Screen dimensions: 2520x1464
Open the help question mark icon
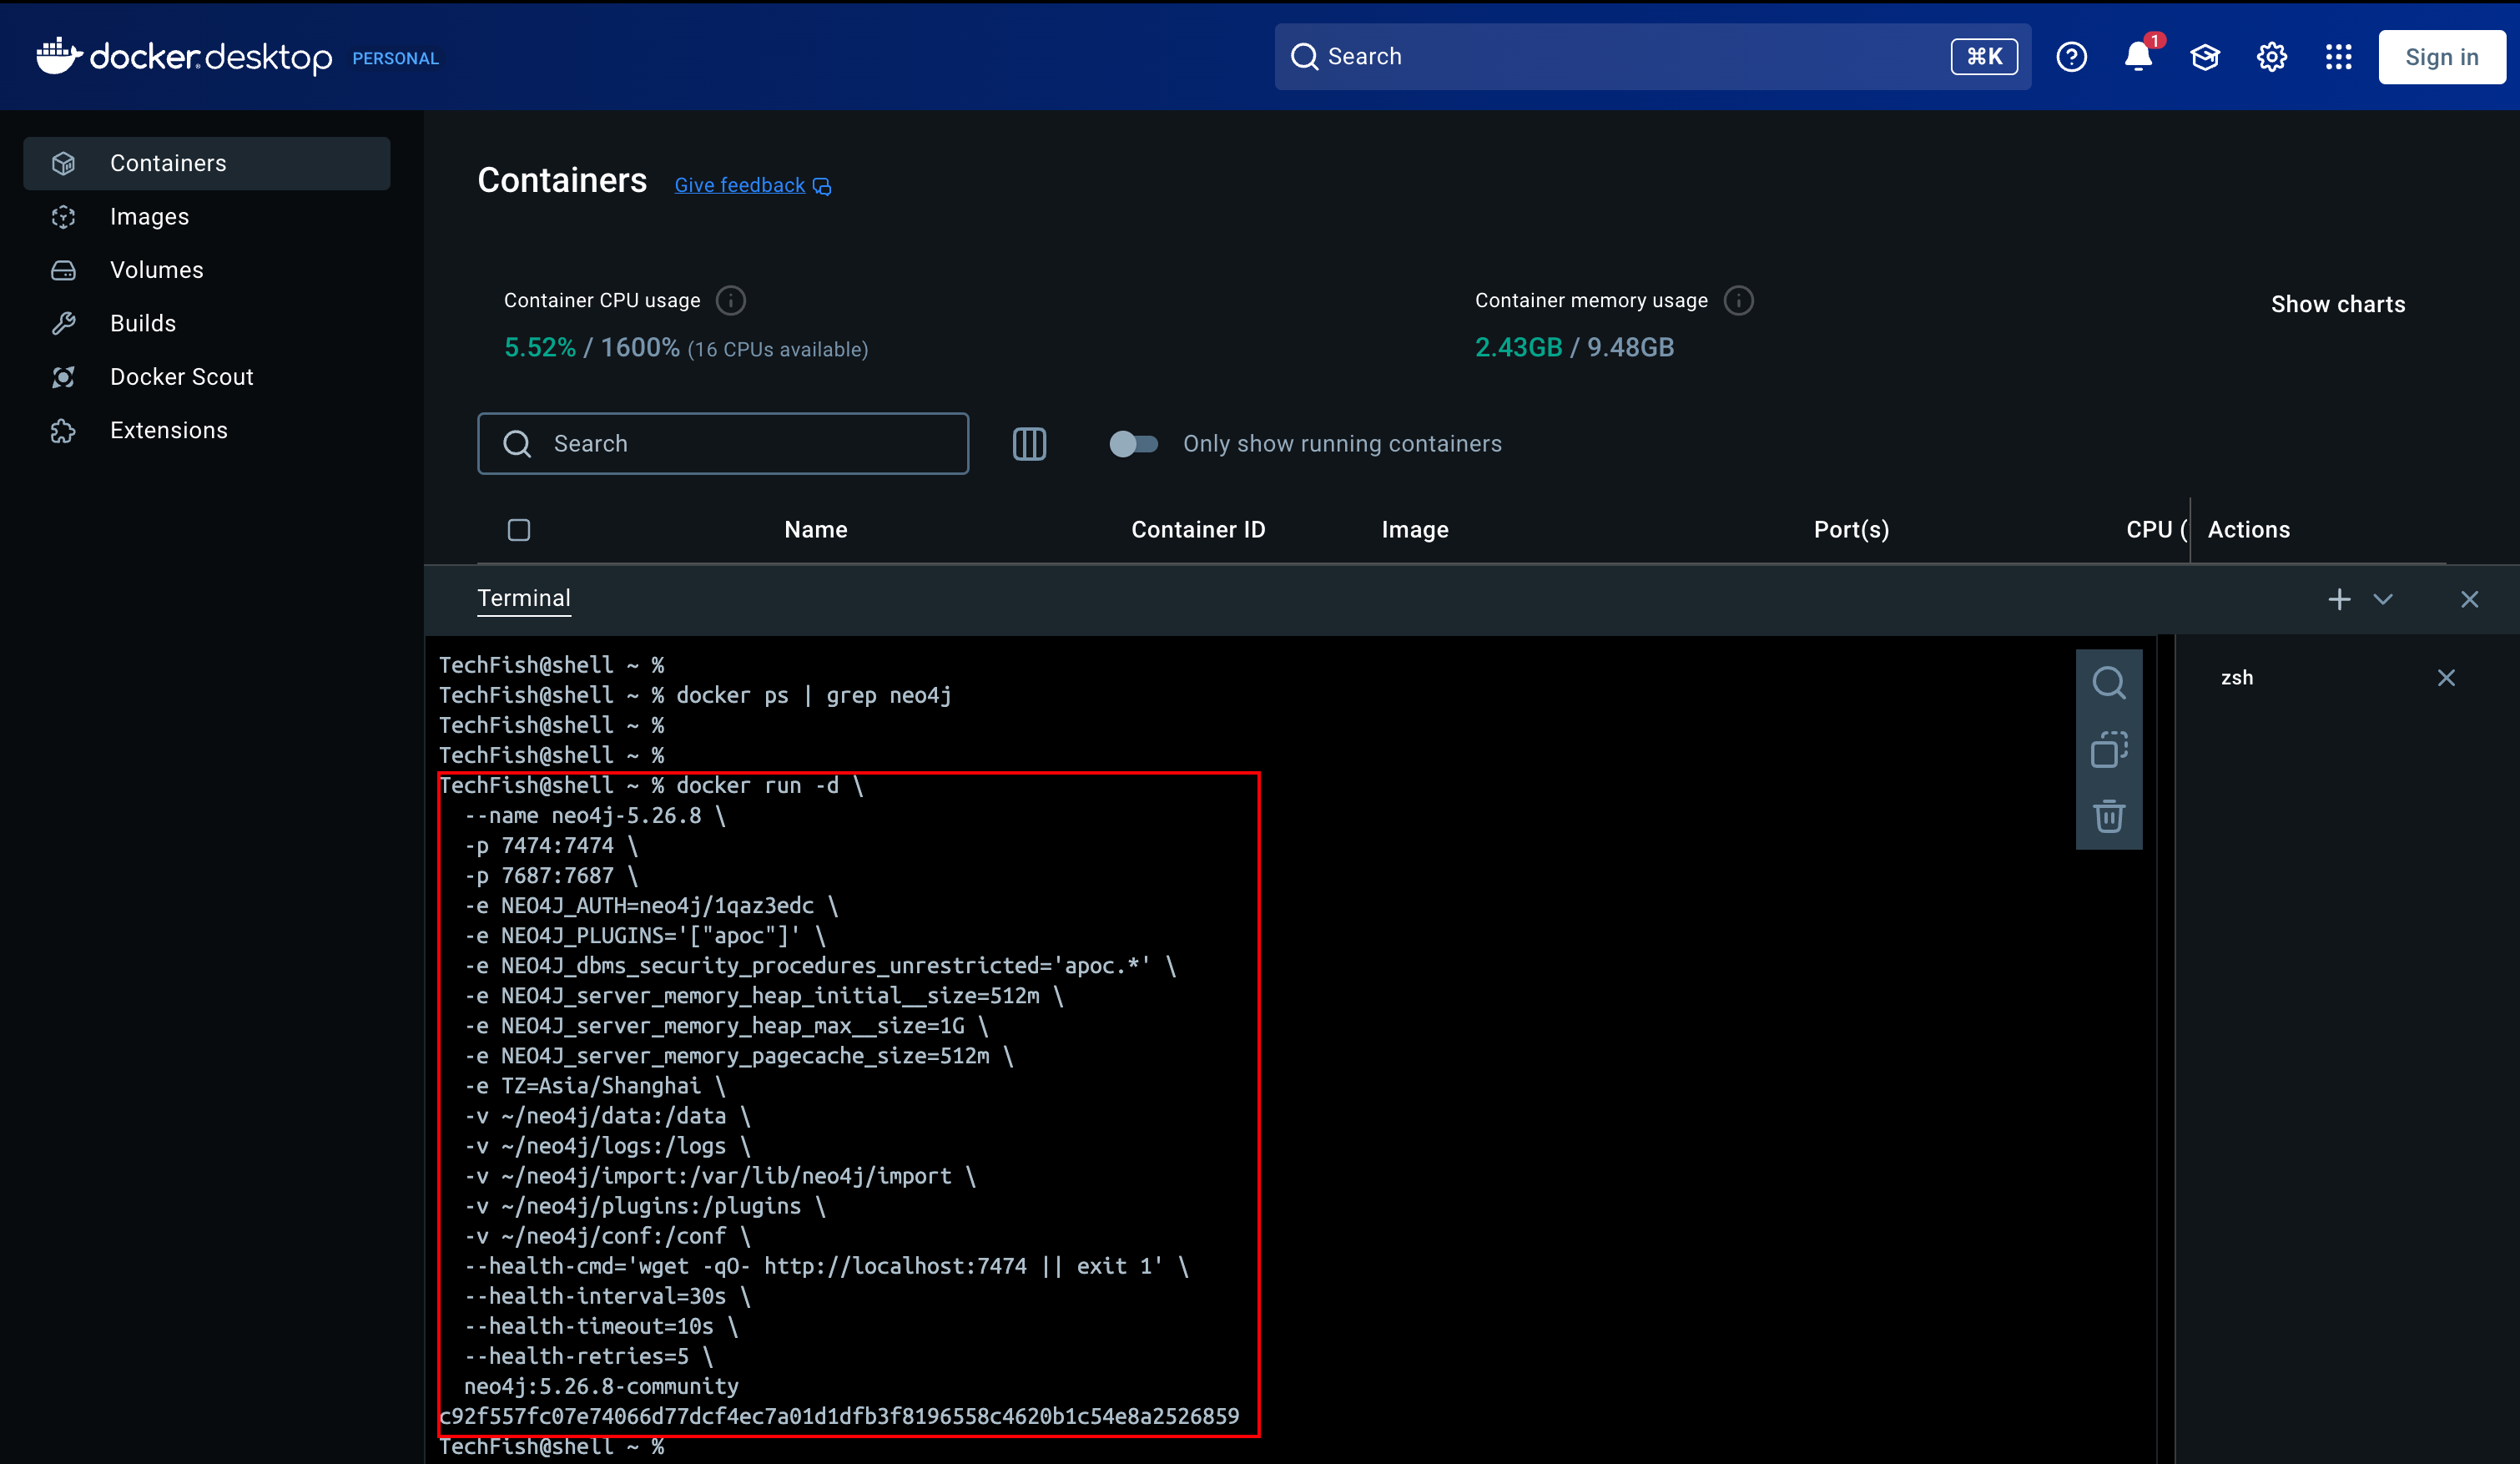pos(2071,57)
